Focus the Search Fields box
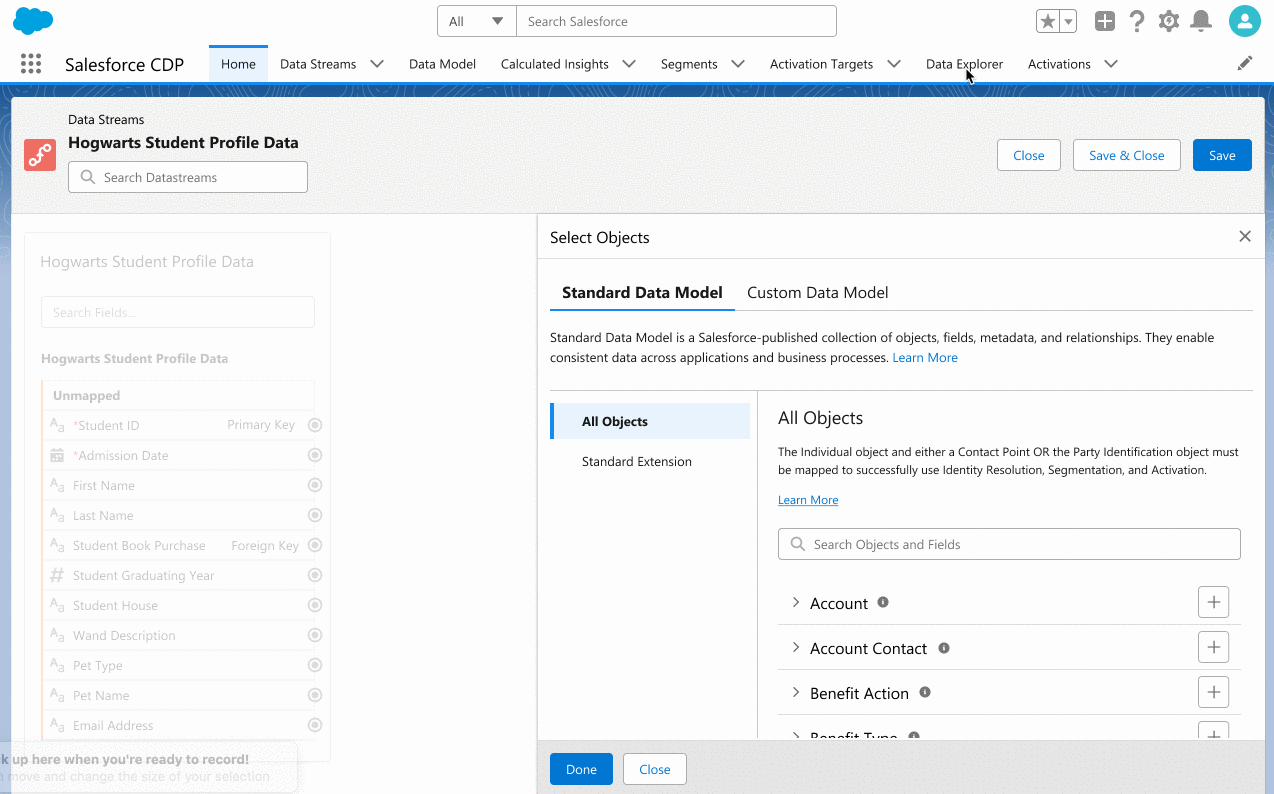The height and width of the screenshot is (794, 1274). (x=178, y=312)
